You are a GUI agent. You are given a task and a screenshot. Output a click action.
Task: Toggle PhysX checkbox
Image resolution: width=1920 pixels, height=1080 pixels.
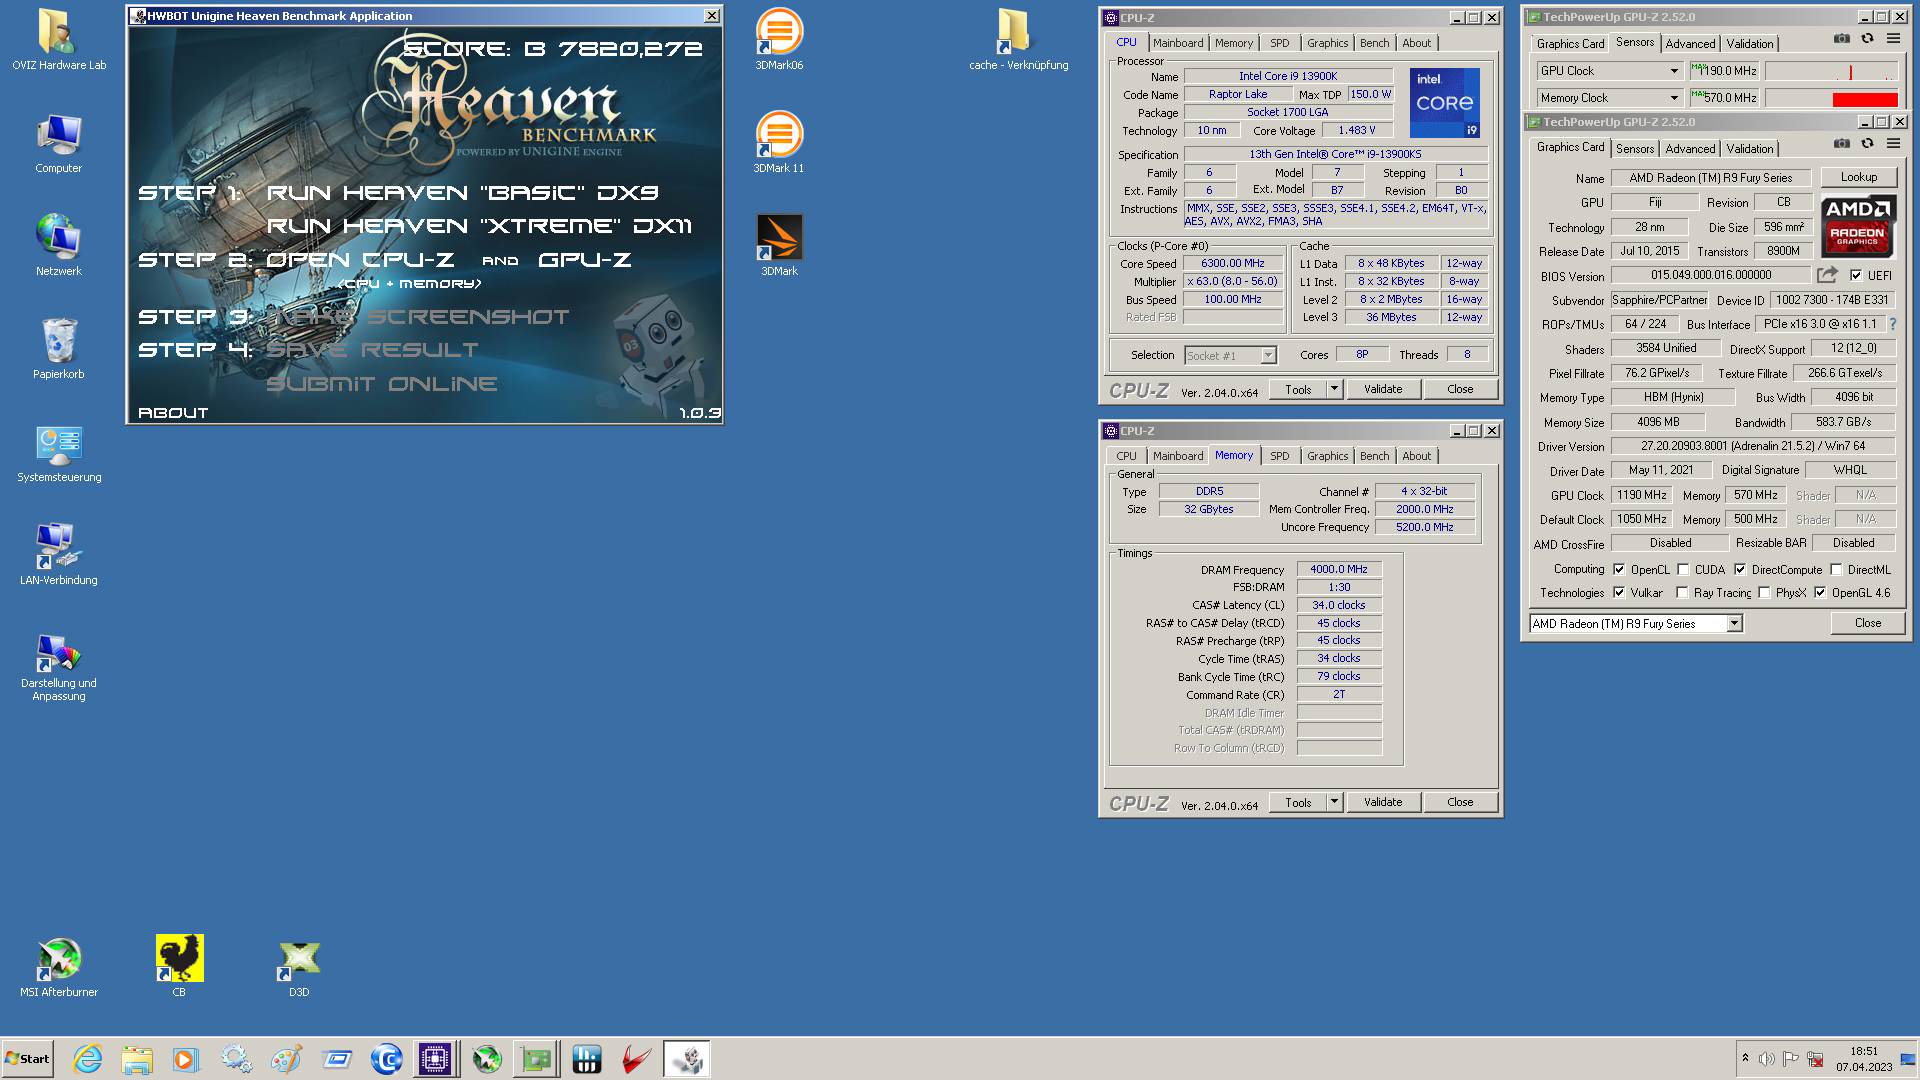pyautogui.click(x=1764, y=592)
